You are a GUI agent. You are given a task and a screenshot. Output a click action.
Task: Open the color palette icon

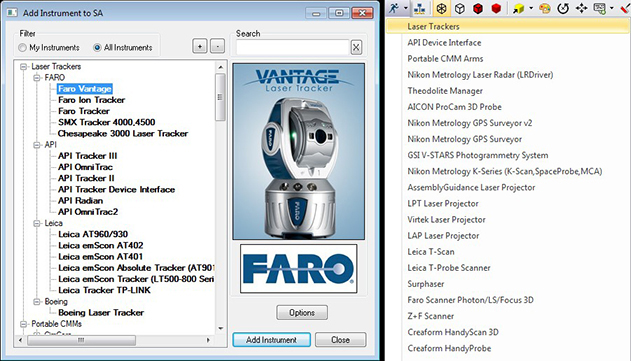[544, 8]
